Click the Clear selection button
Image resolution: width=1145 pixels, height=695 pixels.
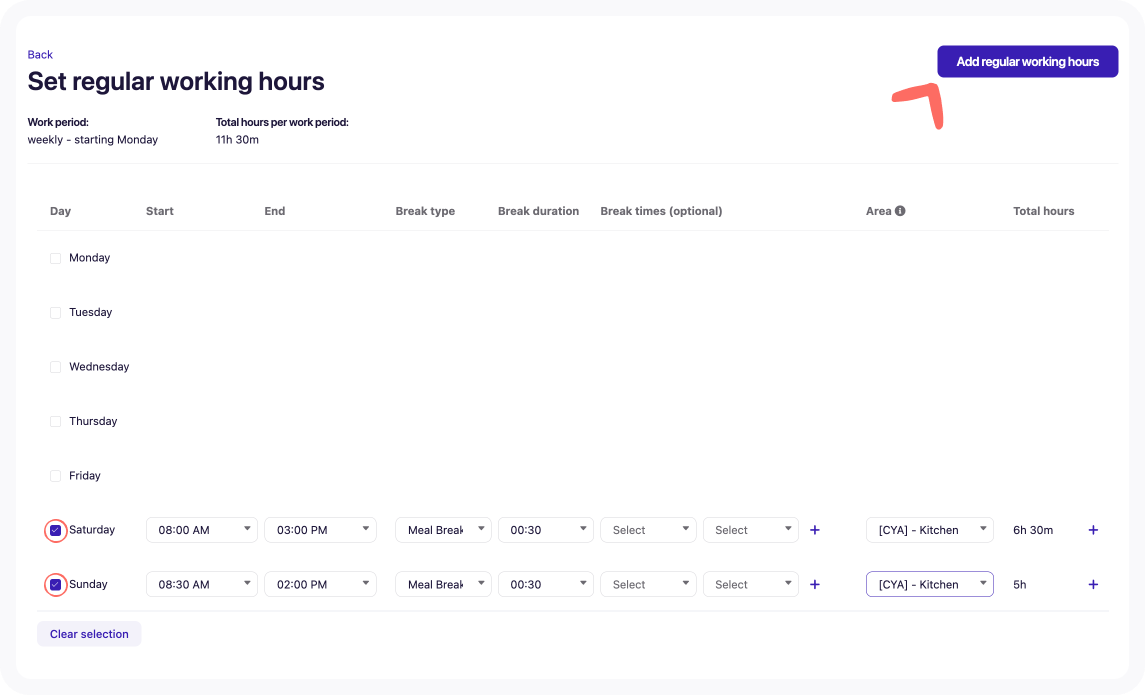pos(89,634)
